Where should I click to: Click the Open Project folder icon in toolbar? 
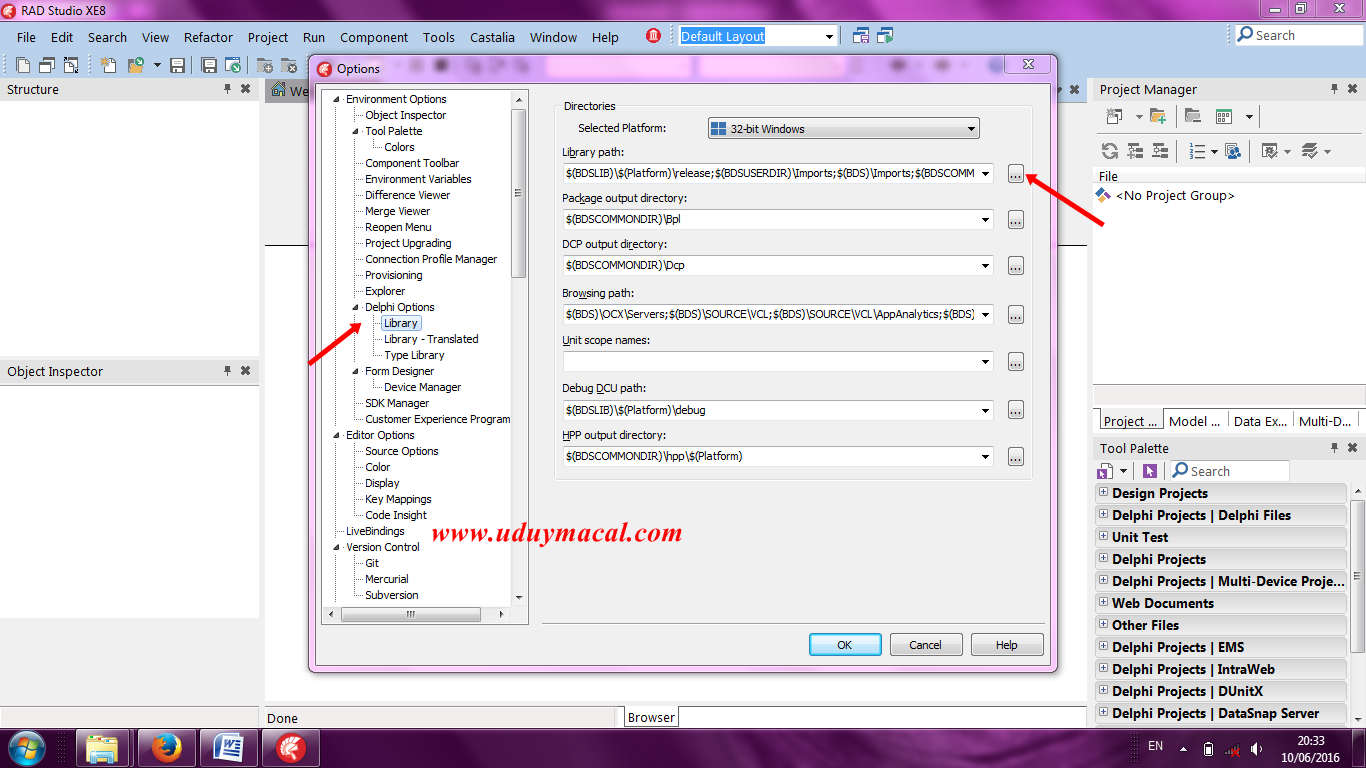coord(135,66)
